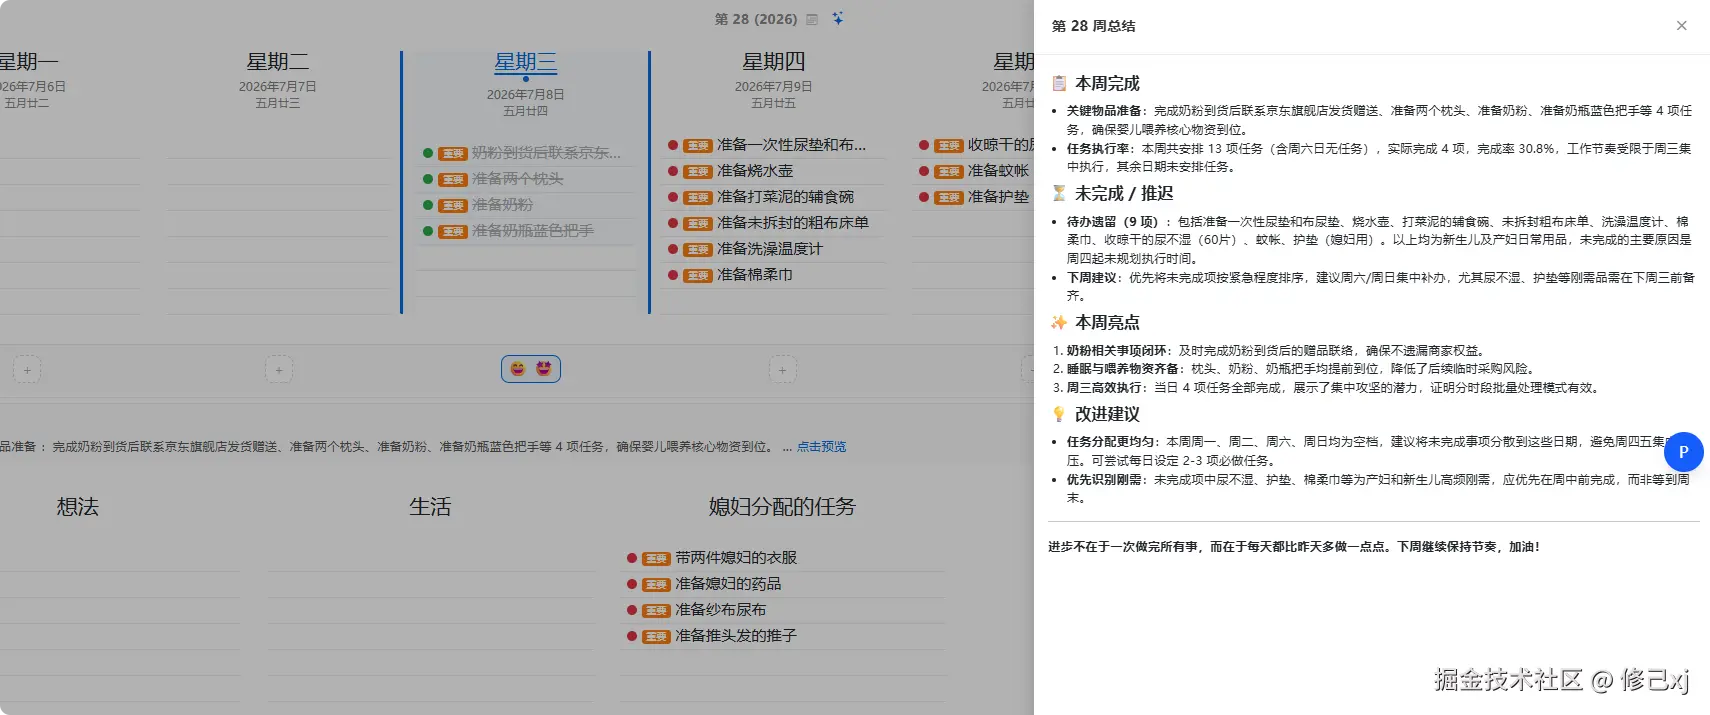Select the 星期二 day header
The image size is (1710, 715).
(x=277, y=62)
